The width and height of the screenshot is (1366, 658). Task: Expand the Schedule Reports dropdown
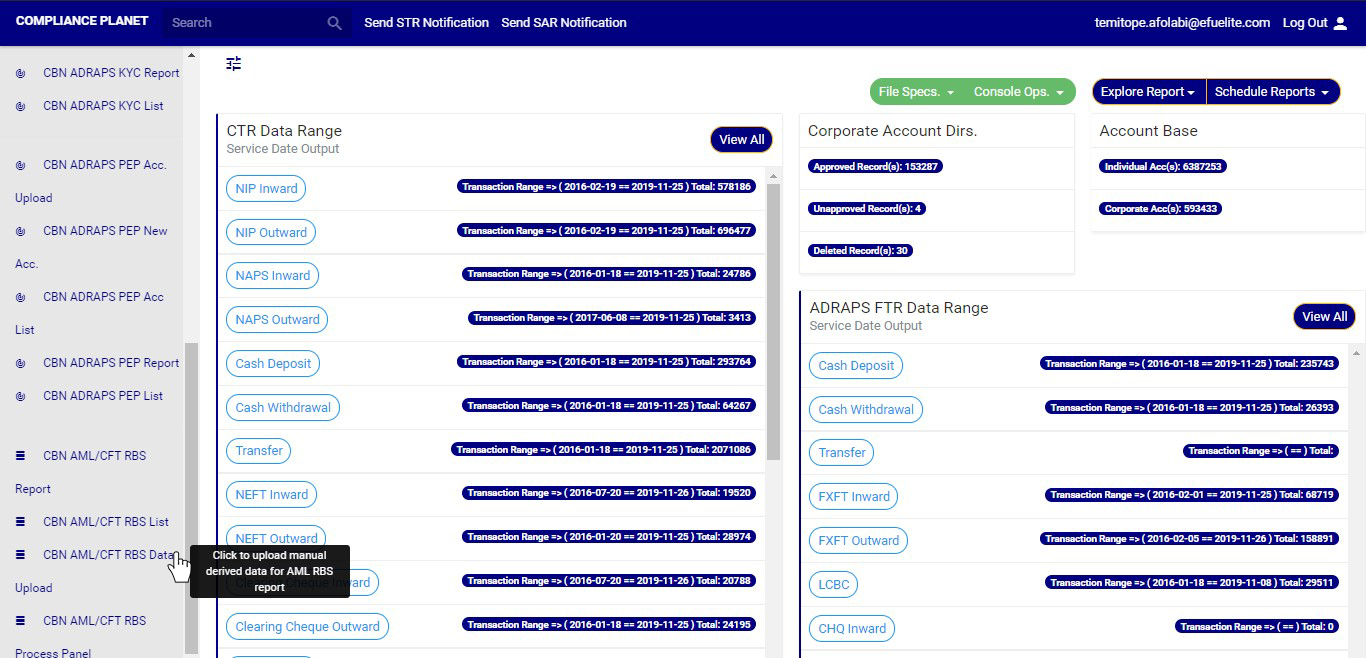[1272, 92]
